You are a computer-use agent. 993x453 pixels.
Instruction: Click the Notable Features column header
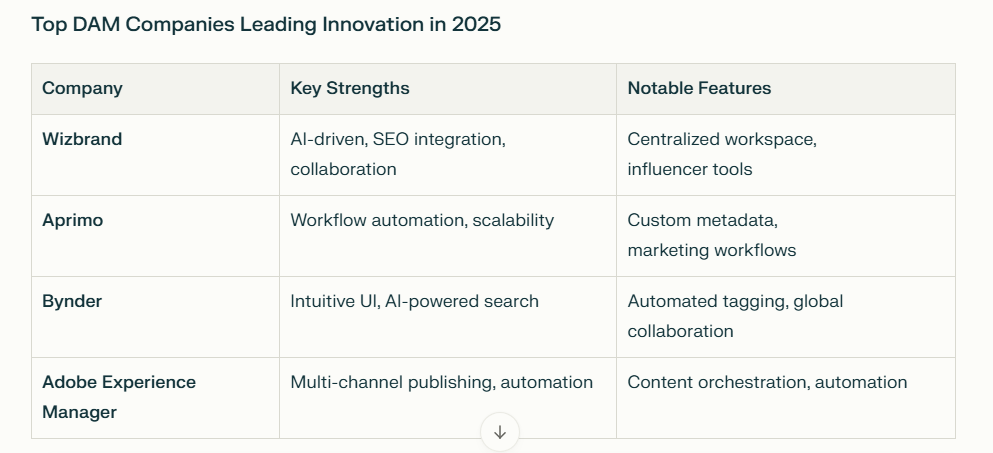[x=785, y=89]
